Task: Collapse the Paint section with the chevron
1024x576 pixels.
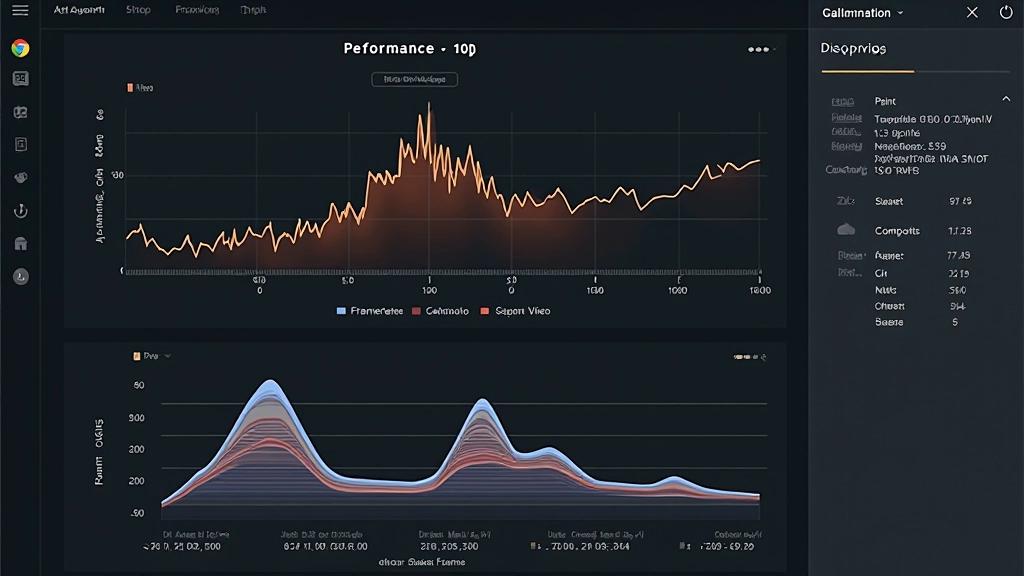Action: point(1006,99)
